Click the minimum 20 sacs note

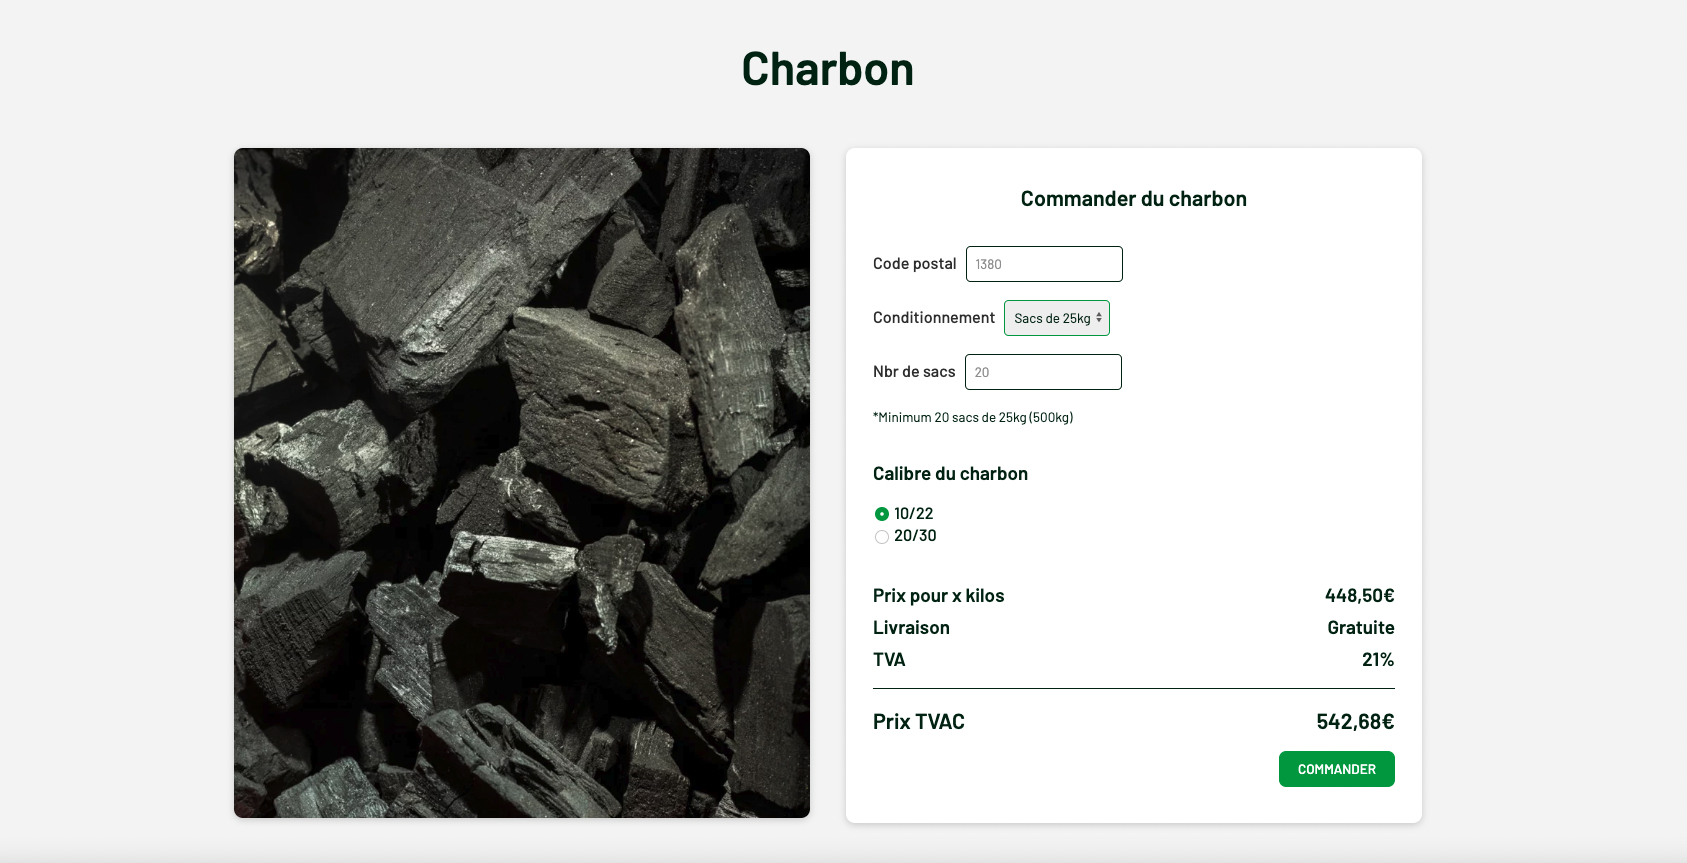(973, 418)
